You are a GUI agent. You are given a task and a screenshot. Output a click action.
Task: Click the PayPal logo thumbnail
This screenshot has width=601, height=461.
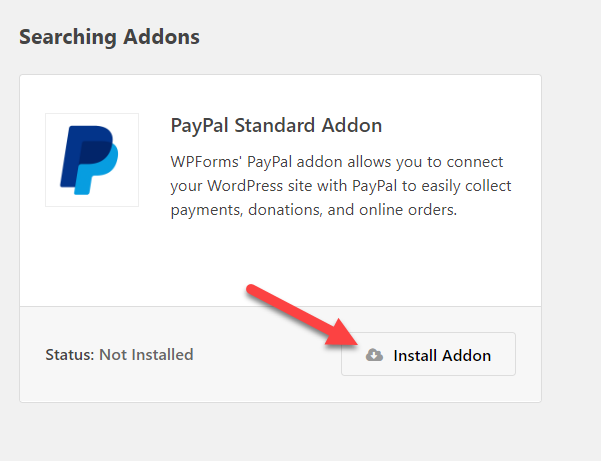[92, 160]
